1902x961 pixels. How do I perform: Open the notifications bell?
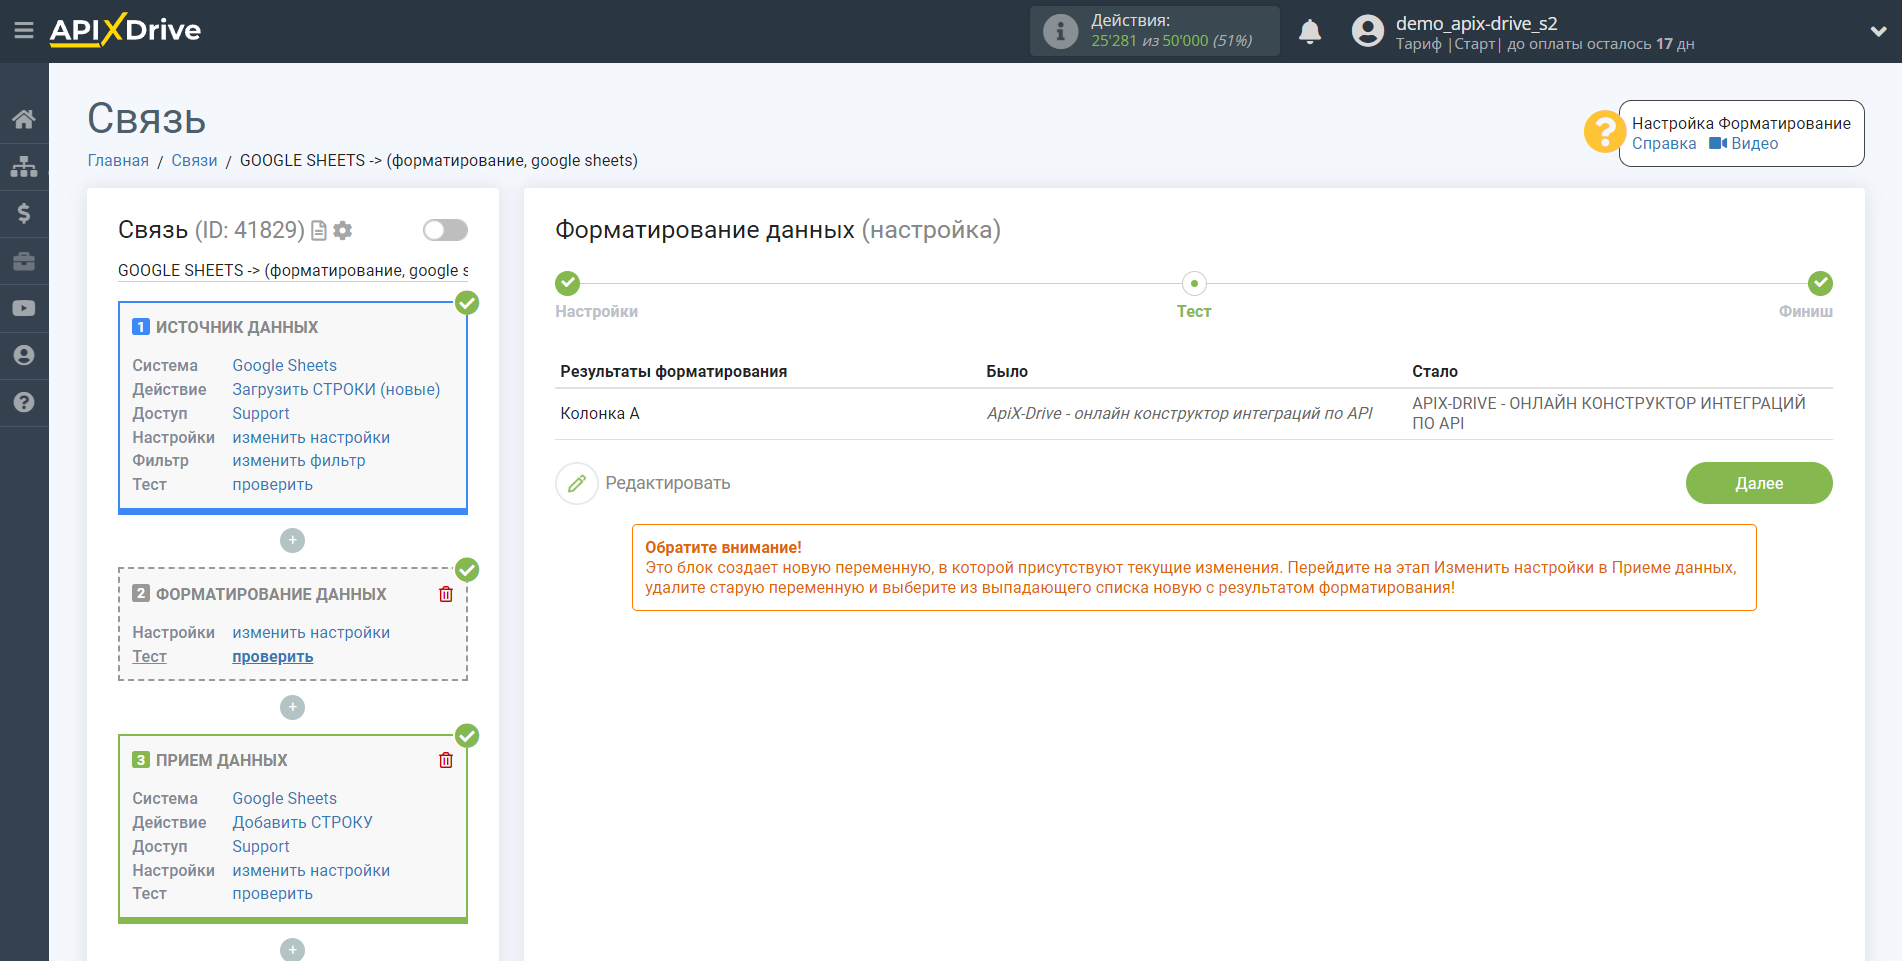coord(1310,31)
